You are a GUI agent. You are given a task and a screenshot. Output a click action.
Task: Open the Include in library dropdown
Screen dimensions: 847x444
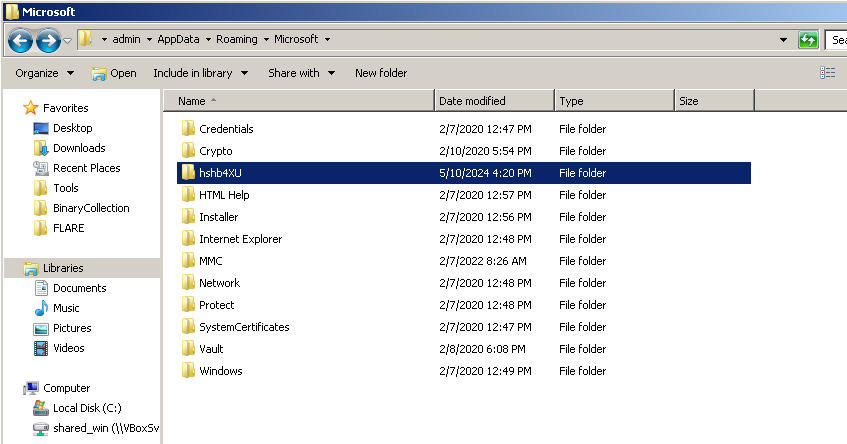200,73
